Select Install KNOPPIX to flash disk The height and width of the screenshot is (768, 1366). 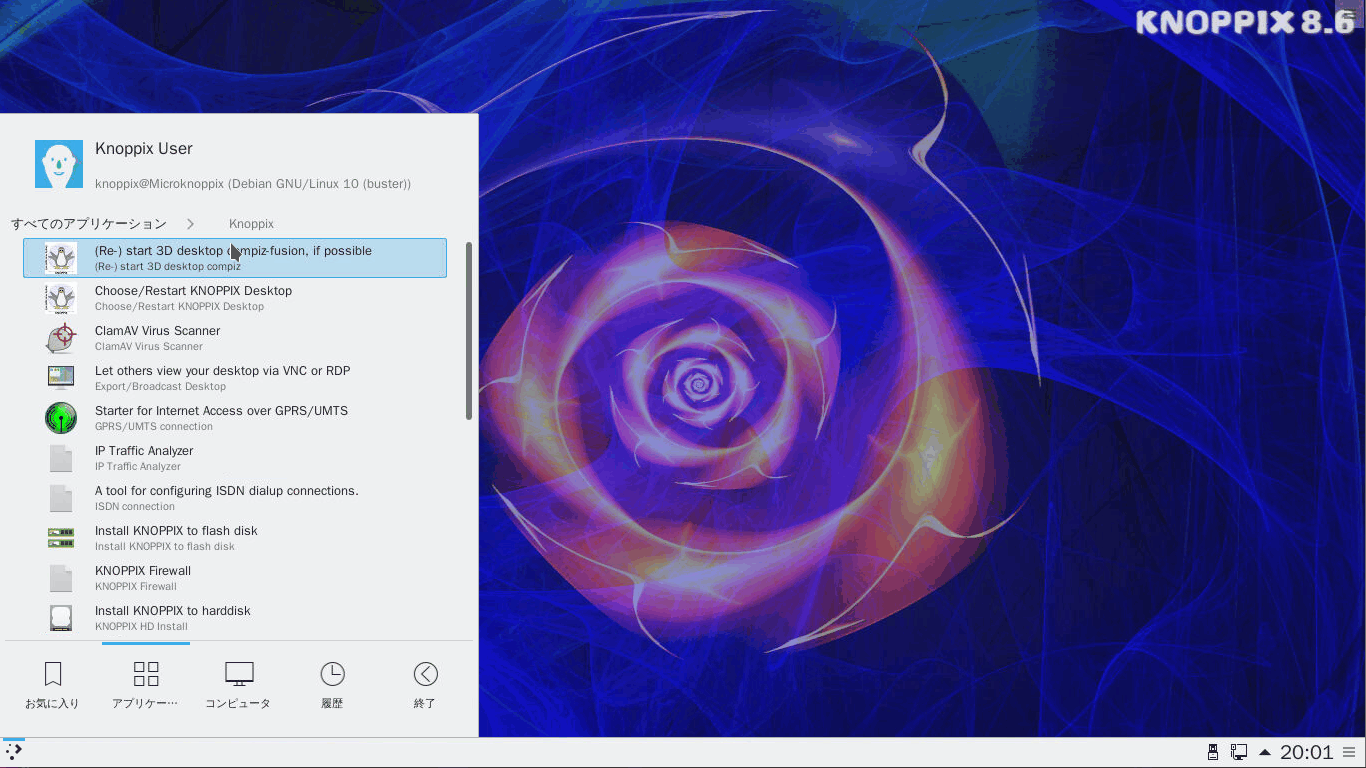point(235,538)
